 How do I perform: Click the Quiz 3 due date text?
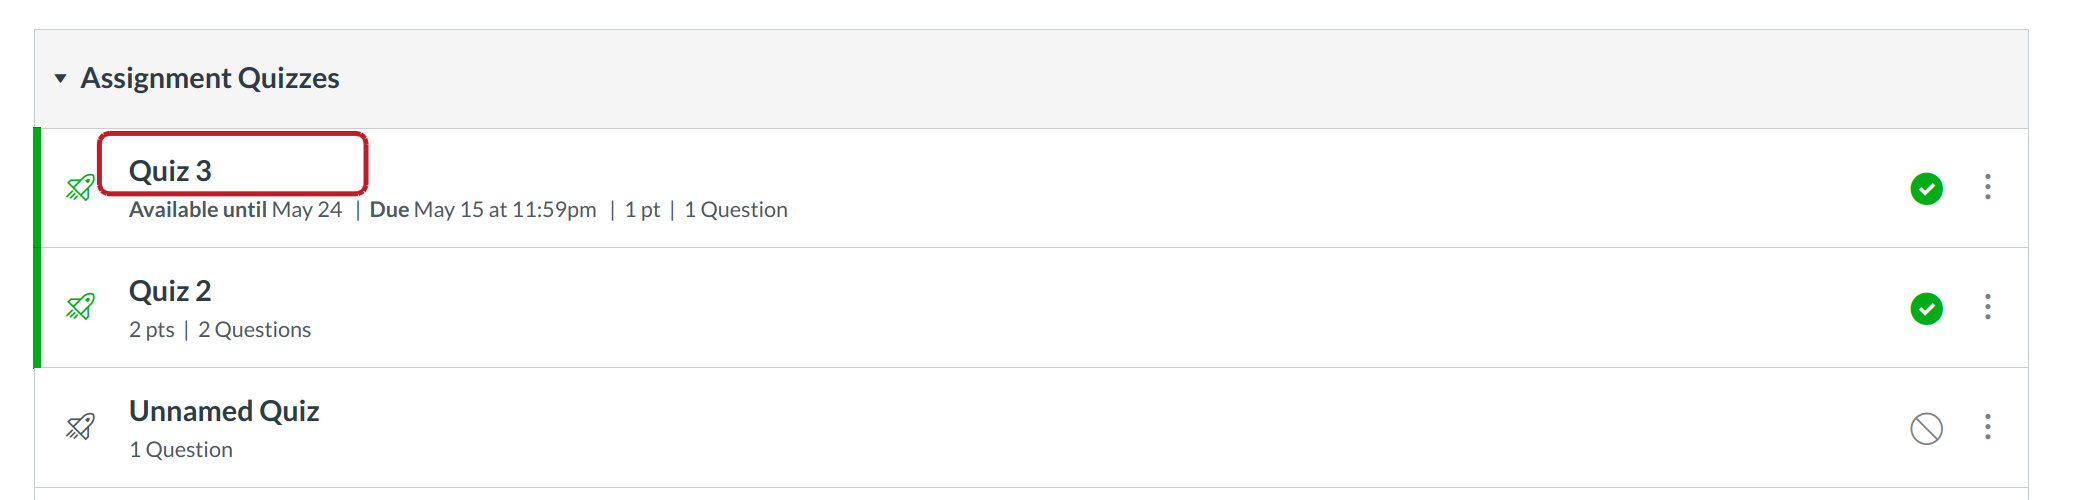[483, 210]
